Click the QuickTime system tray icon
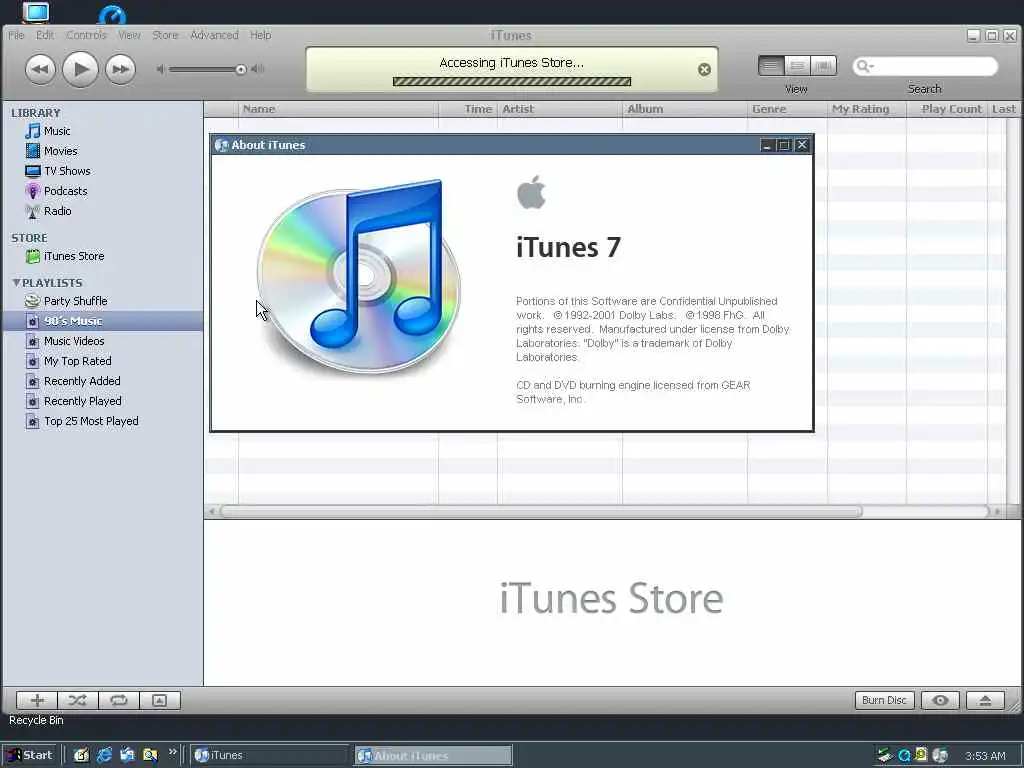The image size is (1024, 768). (x=904, y=756)
